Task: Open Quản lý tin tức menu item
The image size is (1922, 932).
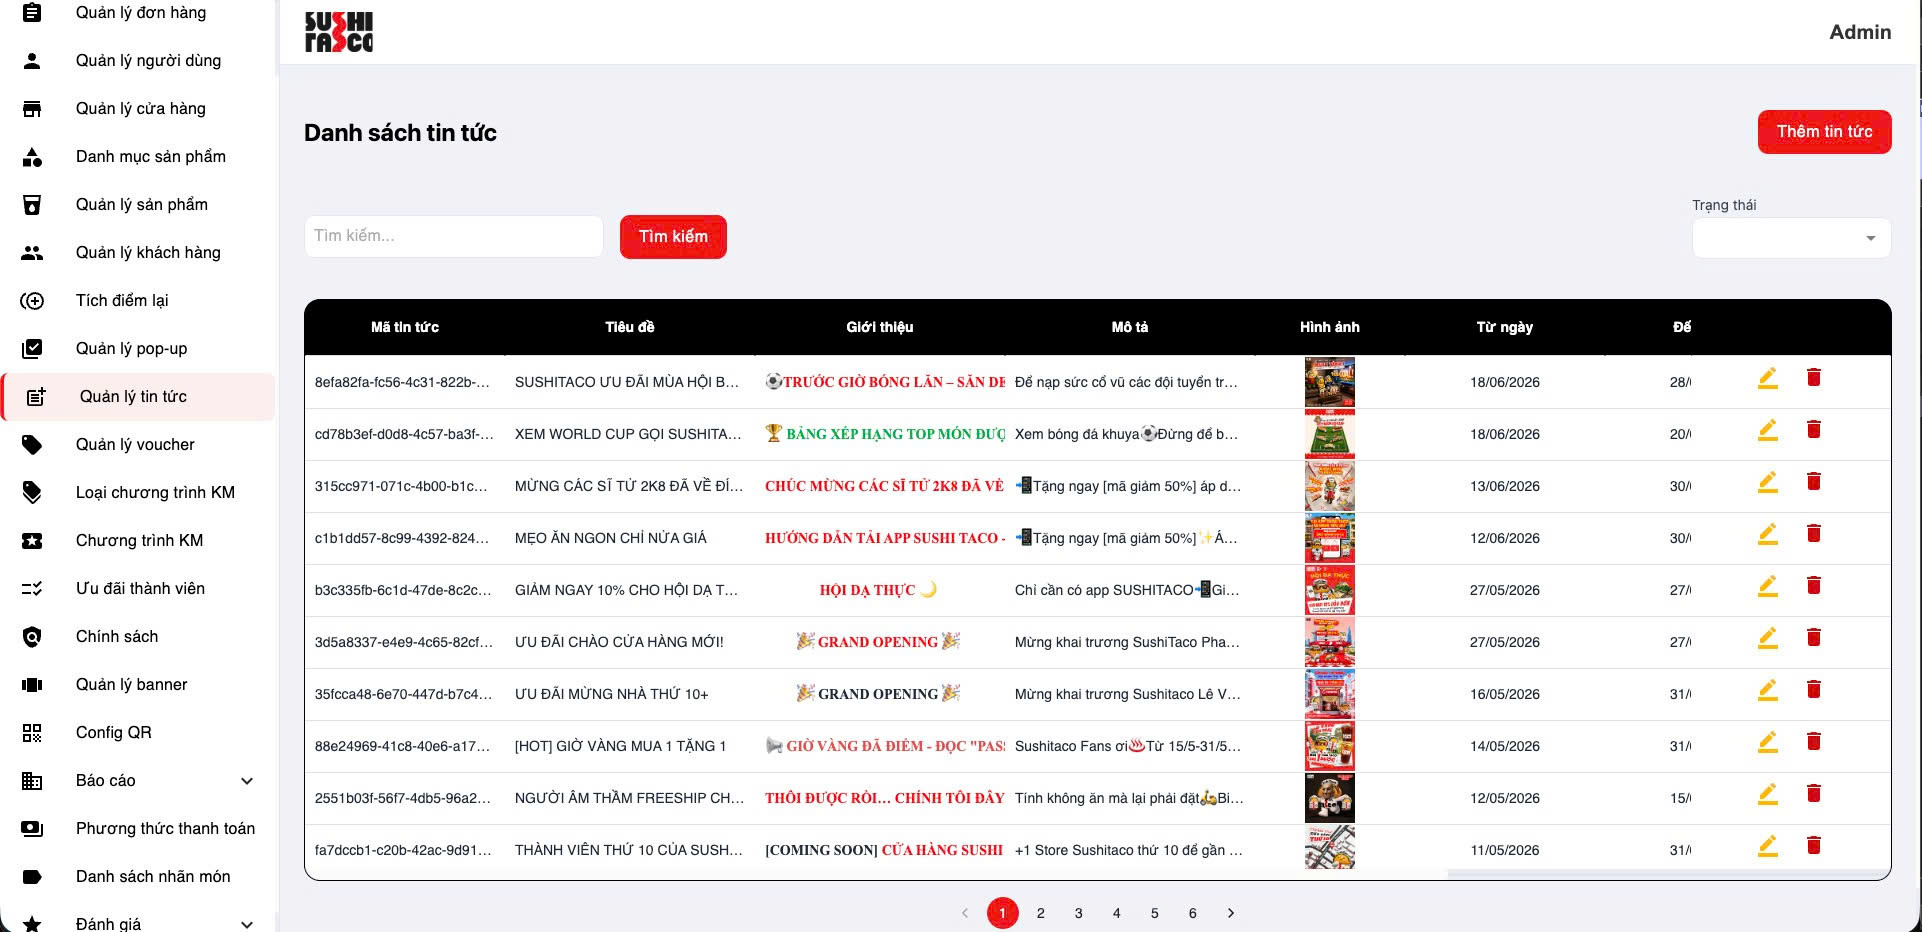Action: click(138, 396)
